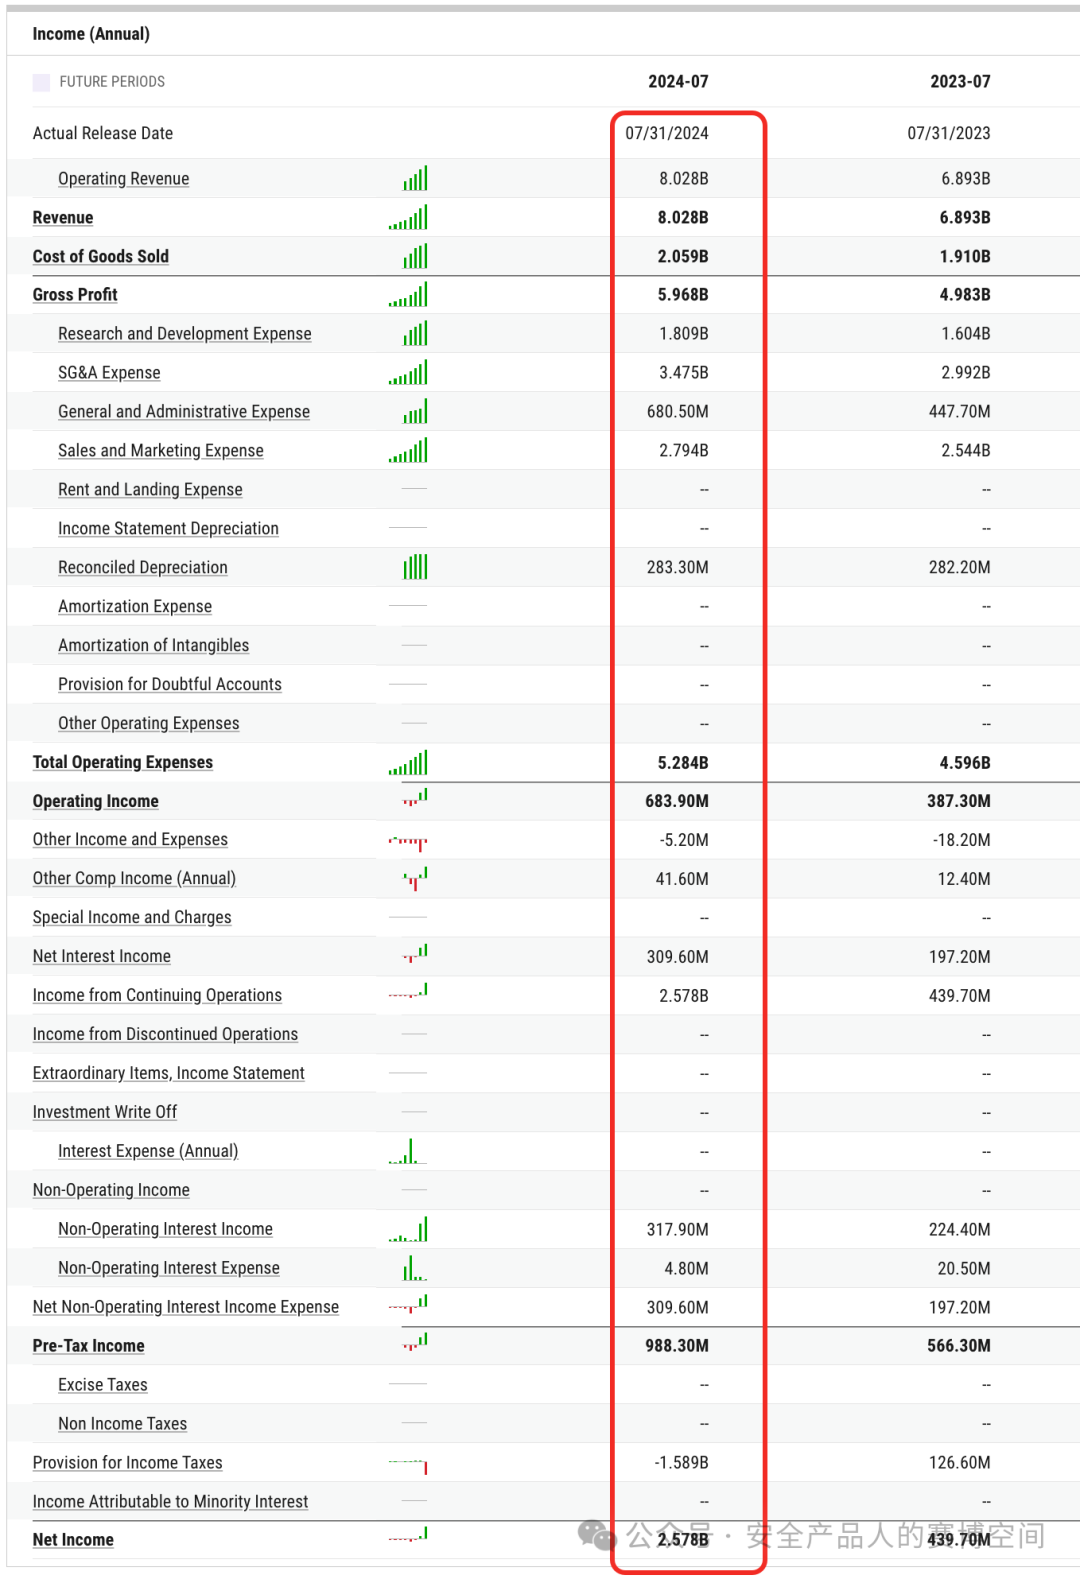Open the Other Income and Expenses sparkline
Viewport: 1080px width, 1579px height.
coord(408,842)
